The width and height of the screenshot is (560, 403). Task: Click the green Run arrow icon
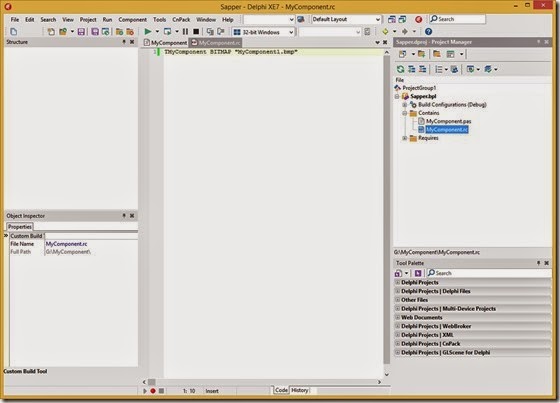tap(148, 32)
